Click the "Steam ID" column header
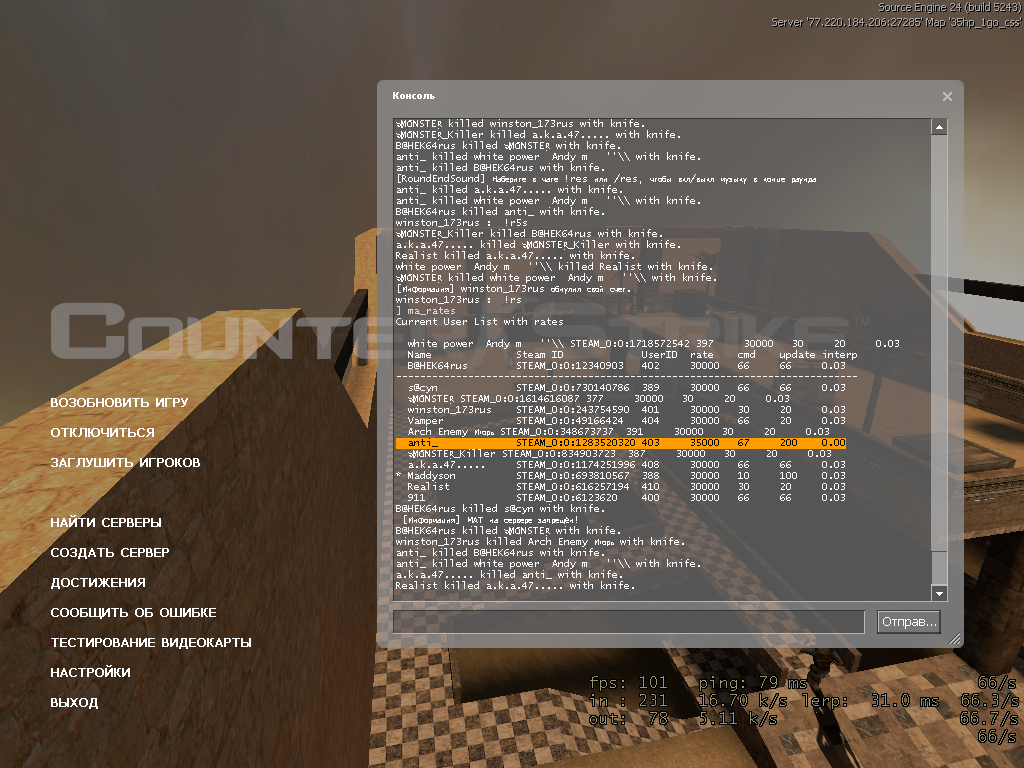Image resolution: width=1024 pixels, height=768 pixels. pos(539,355)
